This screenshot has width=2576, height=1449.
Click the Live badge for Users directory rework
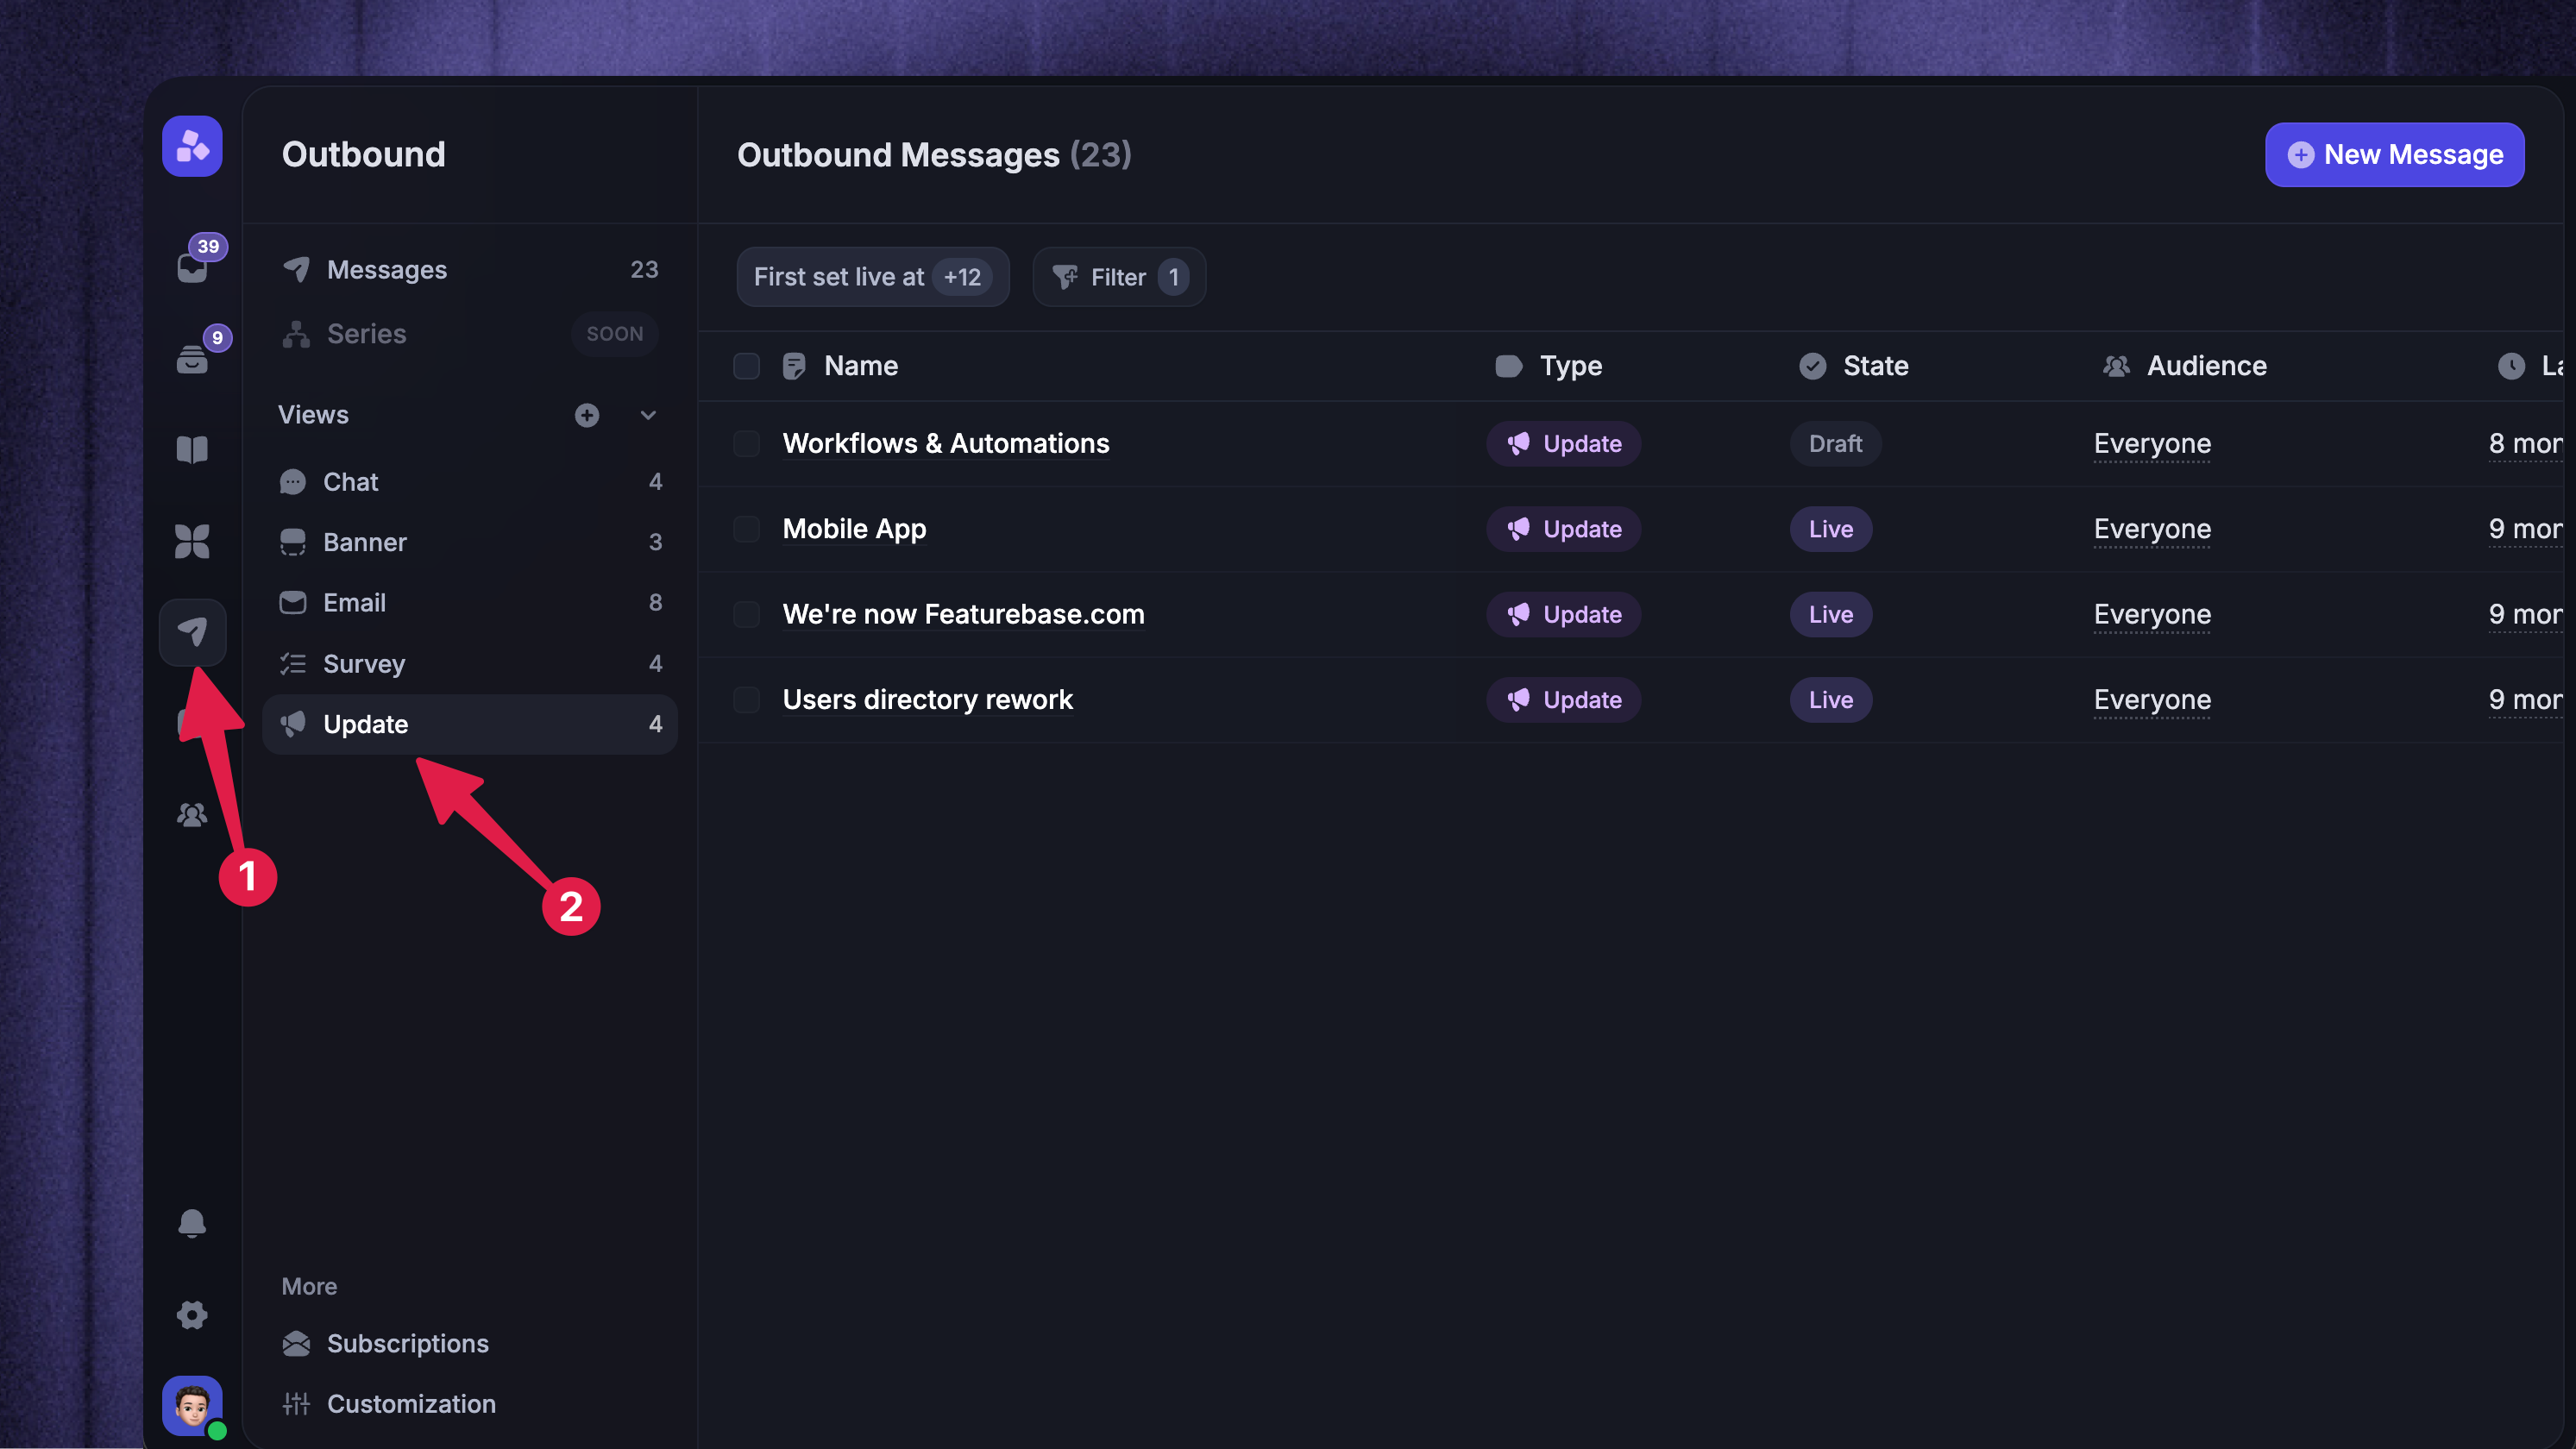coord(1831,700)
